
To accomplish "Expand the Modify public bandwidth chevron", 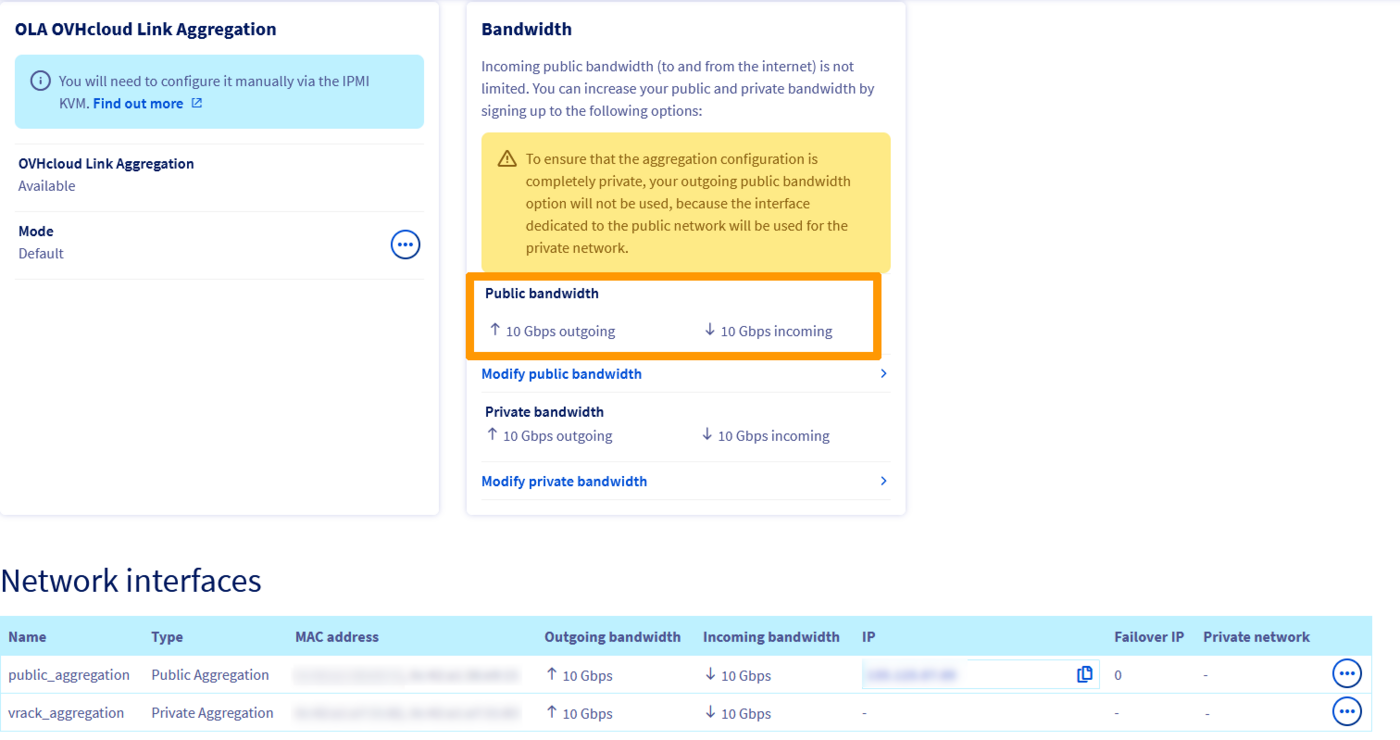I will click(883, 373).
